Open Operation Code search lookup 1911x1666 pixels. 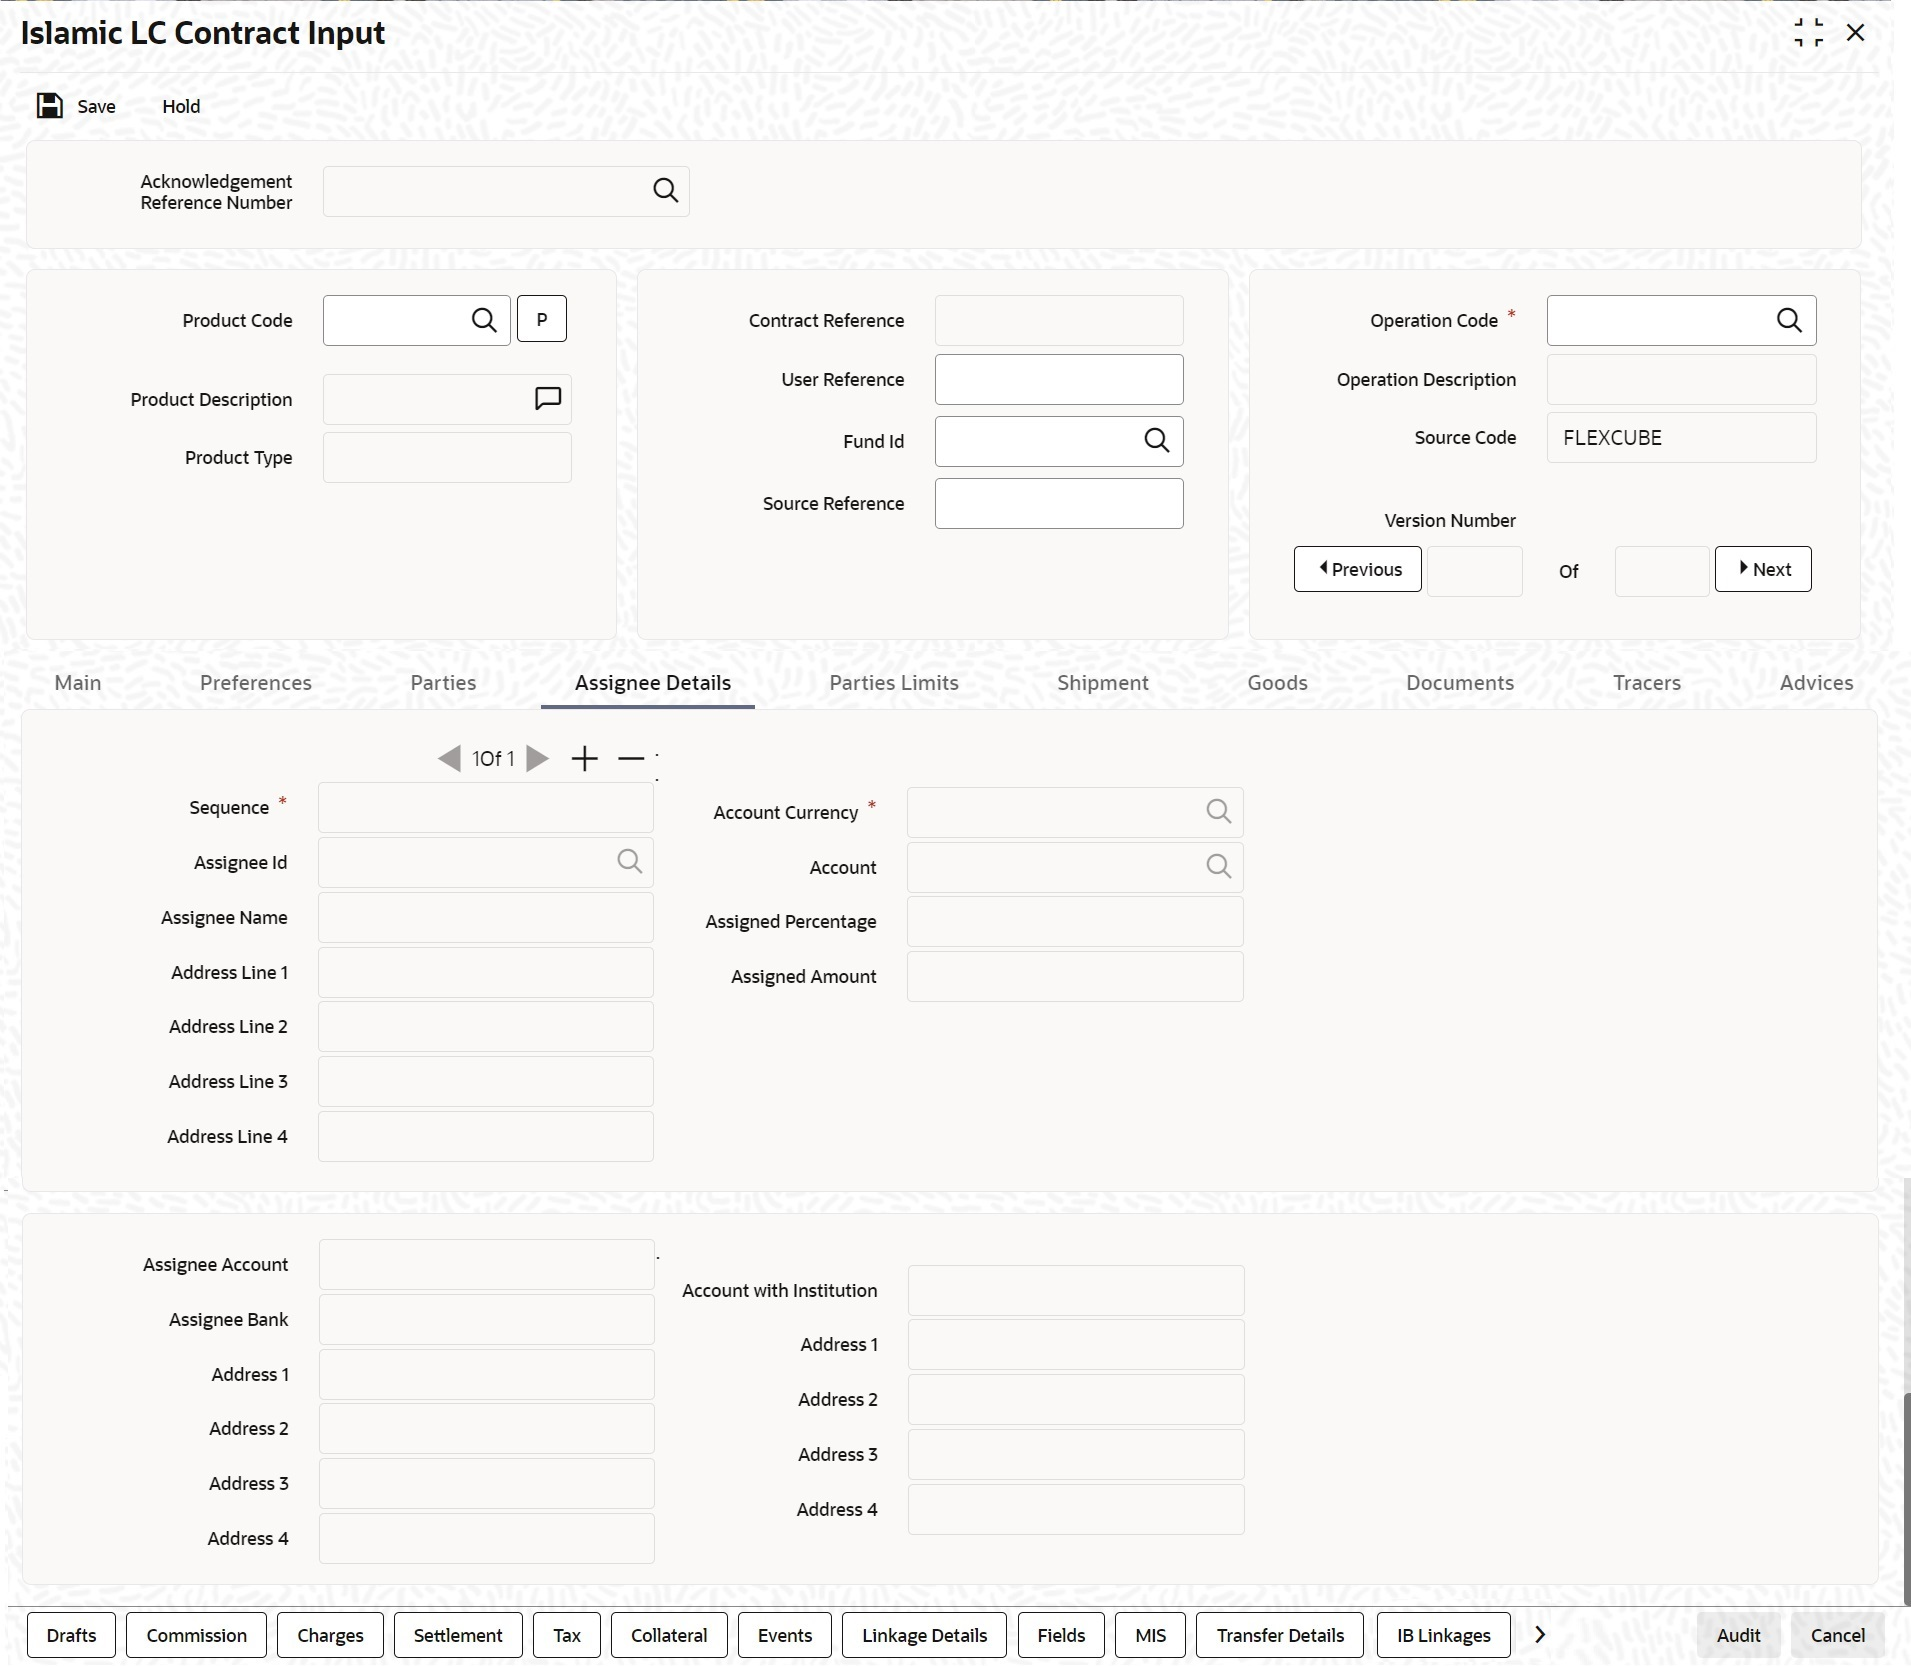pos(1789,320)
